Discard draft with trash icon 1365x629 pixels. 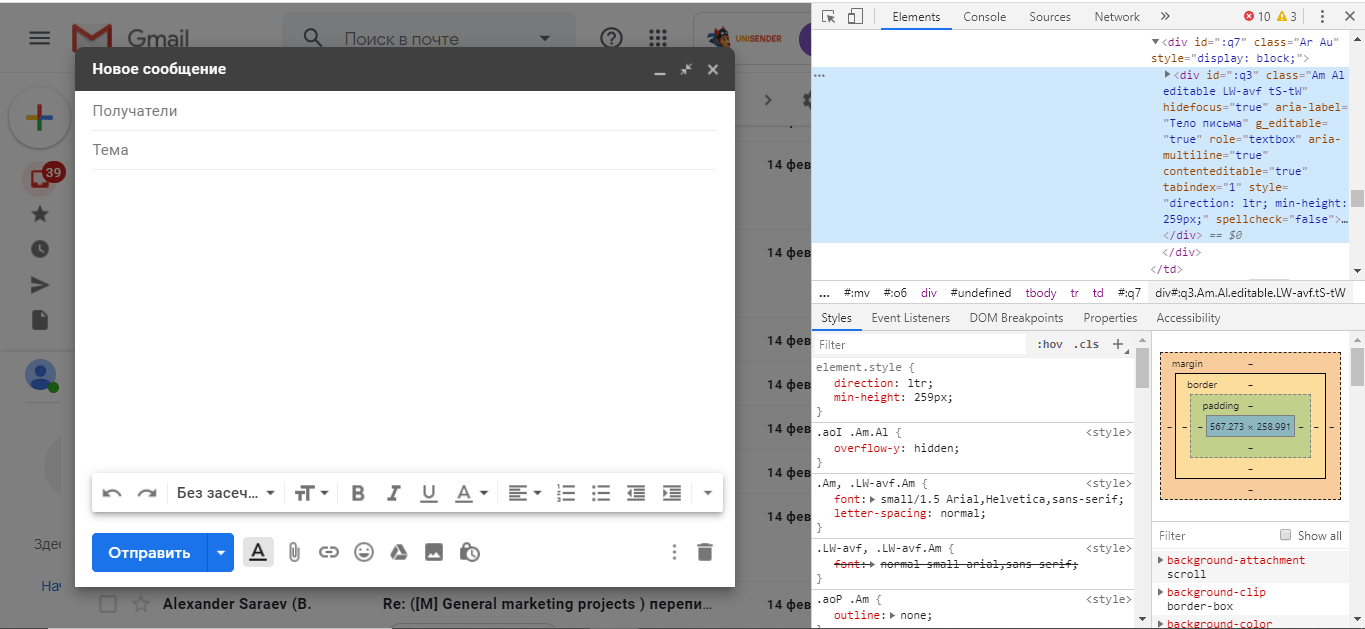(705, 552)
